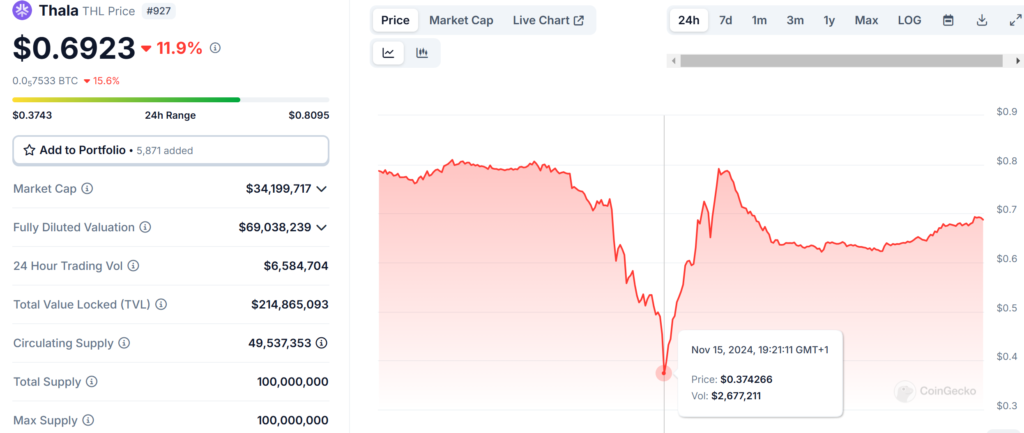Click the Circulating Supply label info icon

[x=124, y=343]
